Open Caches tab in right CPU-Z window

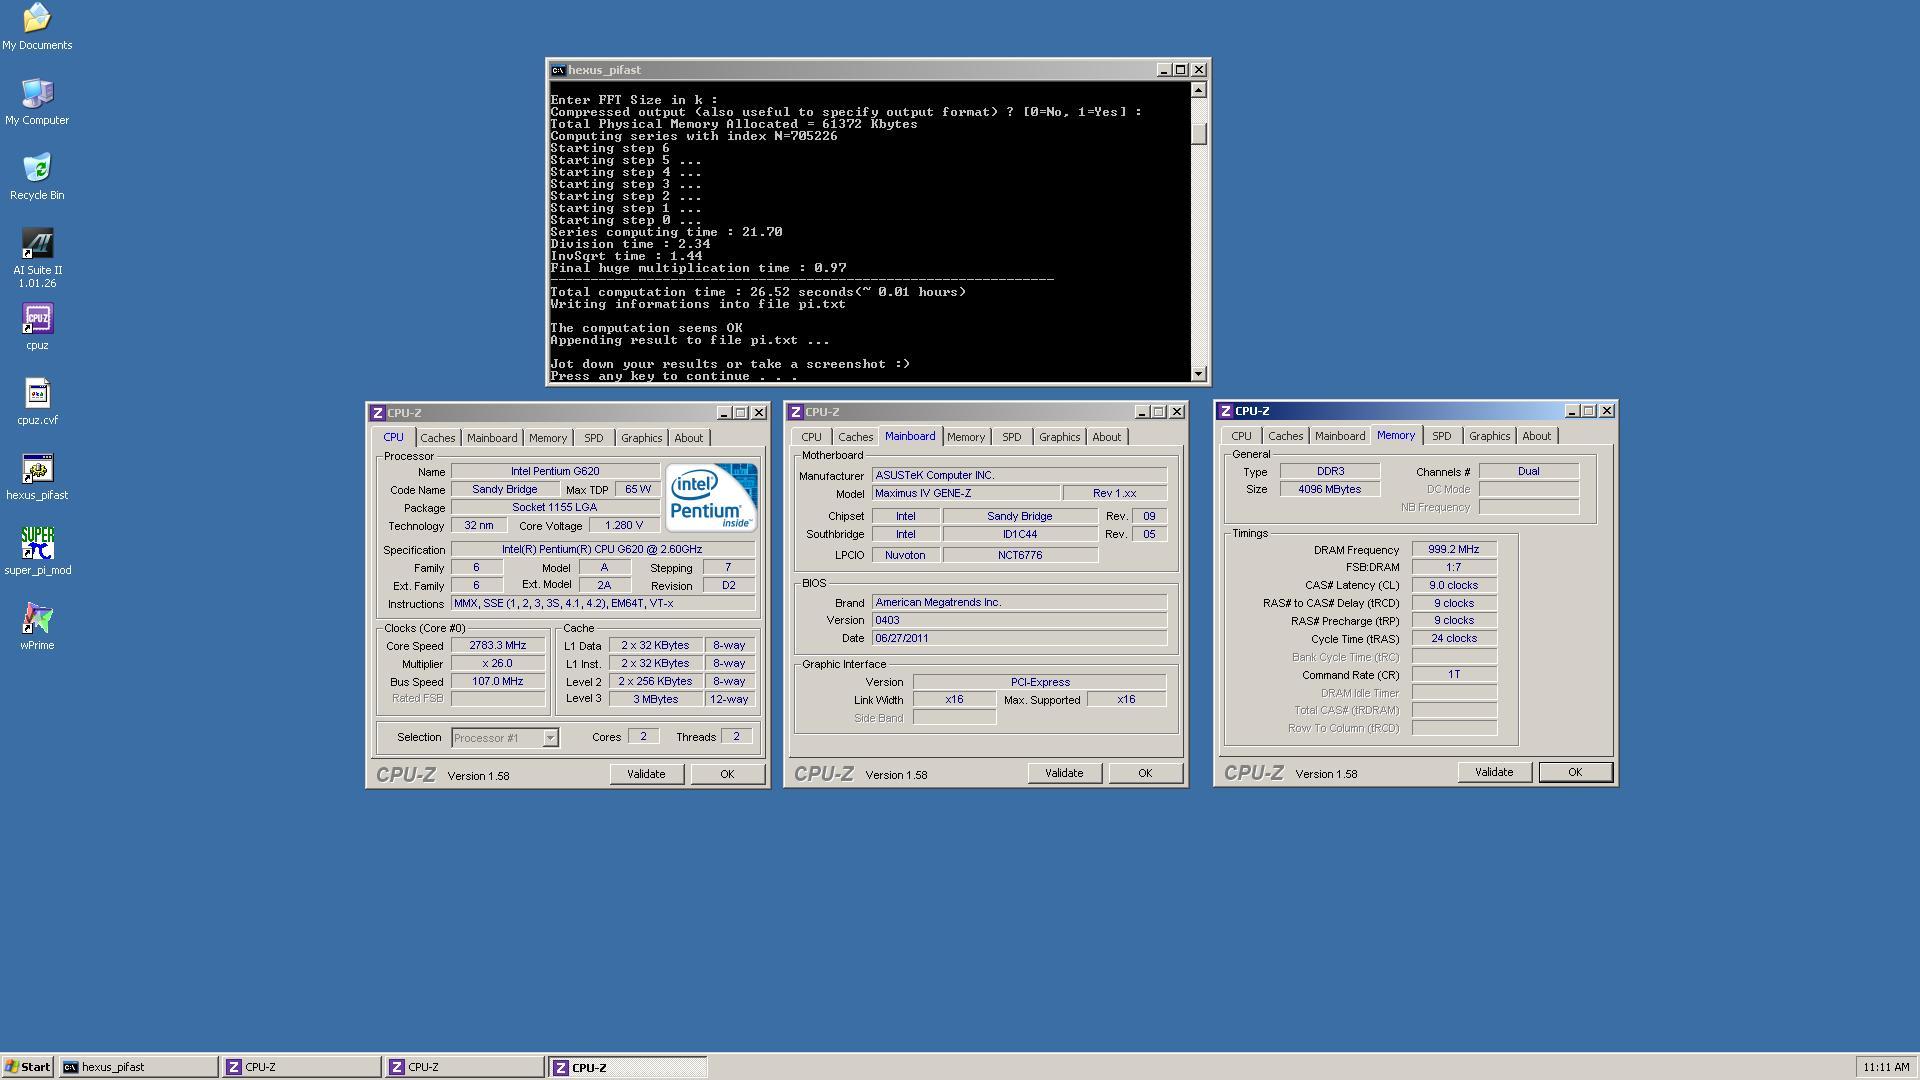tap(1285, 436)
